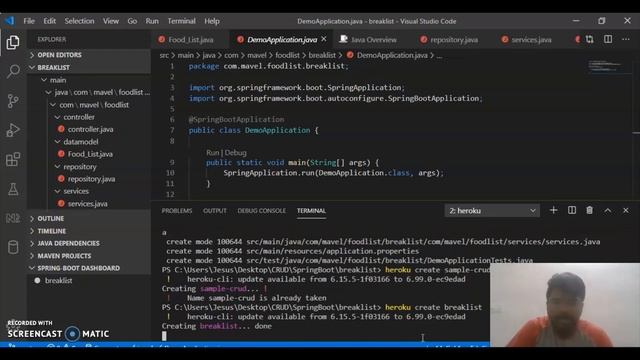640x360 pixels.
Task: Open controller.java in the explorer
Action: click(89, 129)
